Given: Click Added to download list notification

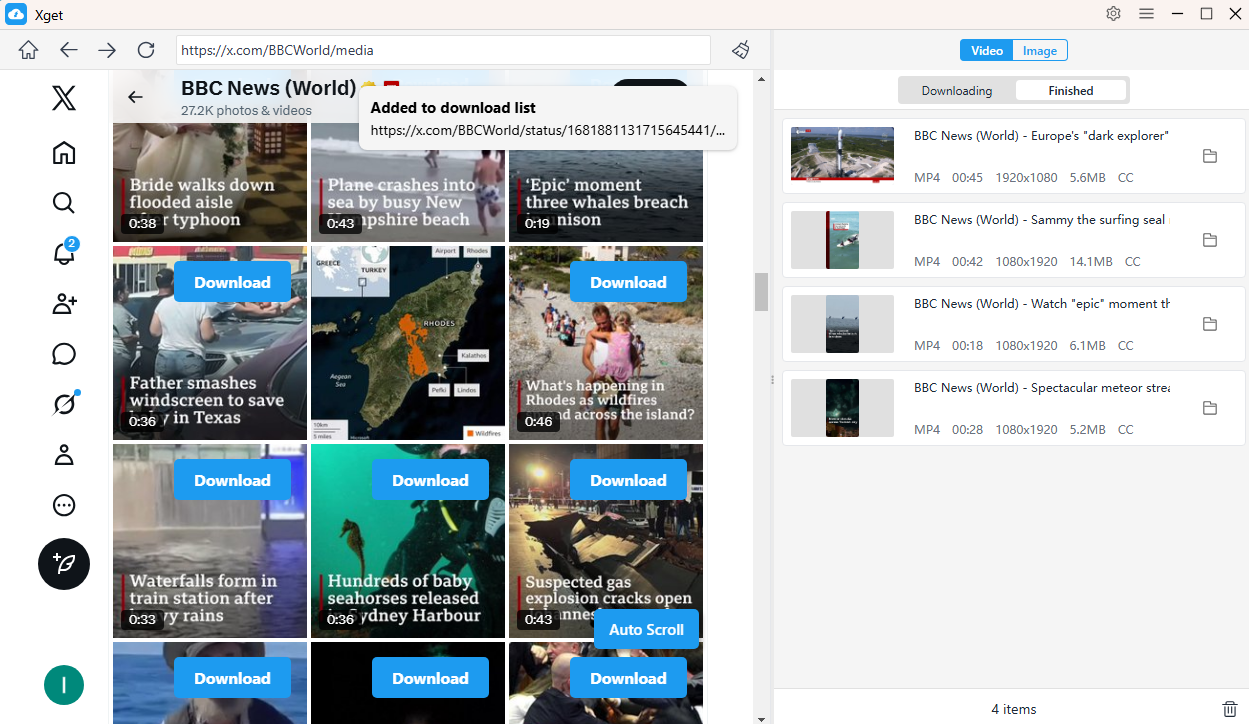Looking at the screenshot, I should click(548, 118).
